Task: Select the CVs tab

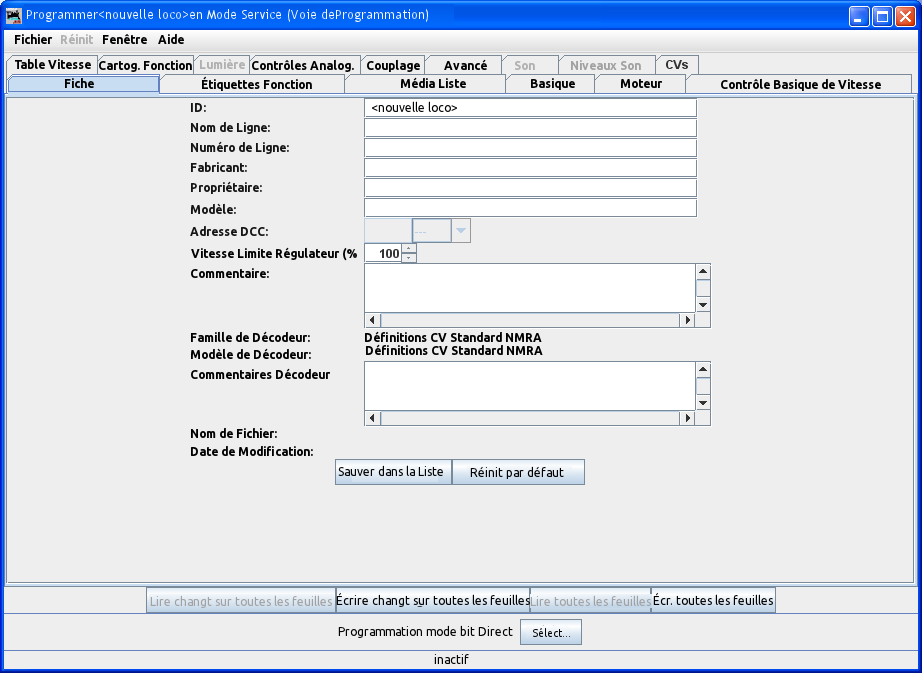Action: click(676, 65)
